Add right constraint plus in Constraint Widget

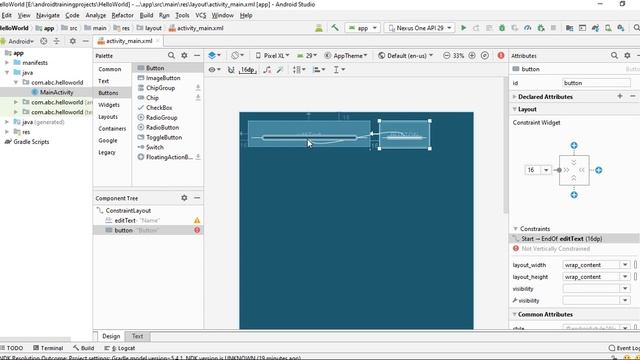[x=598, y=170]
